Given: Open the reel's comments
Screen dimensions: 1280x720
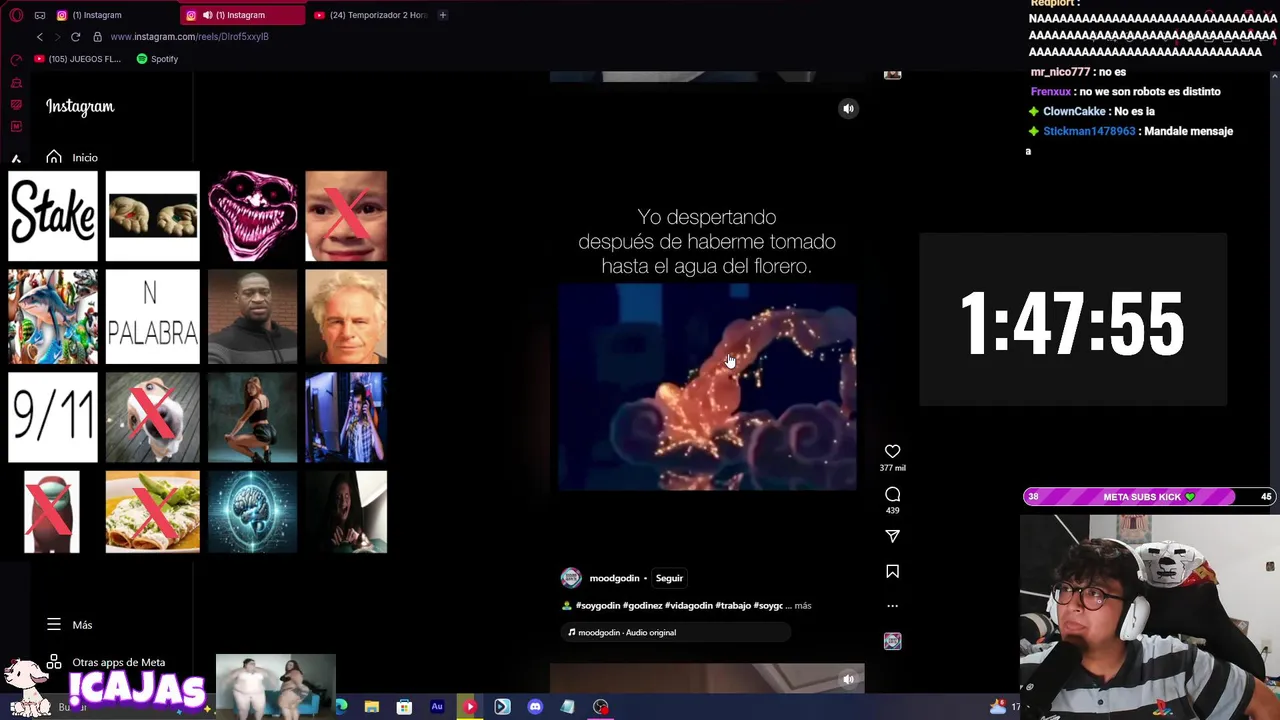Looking at the screenshot, I should tap(892, 494).
